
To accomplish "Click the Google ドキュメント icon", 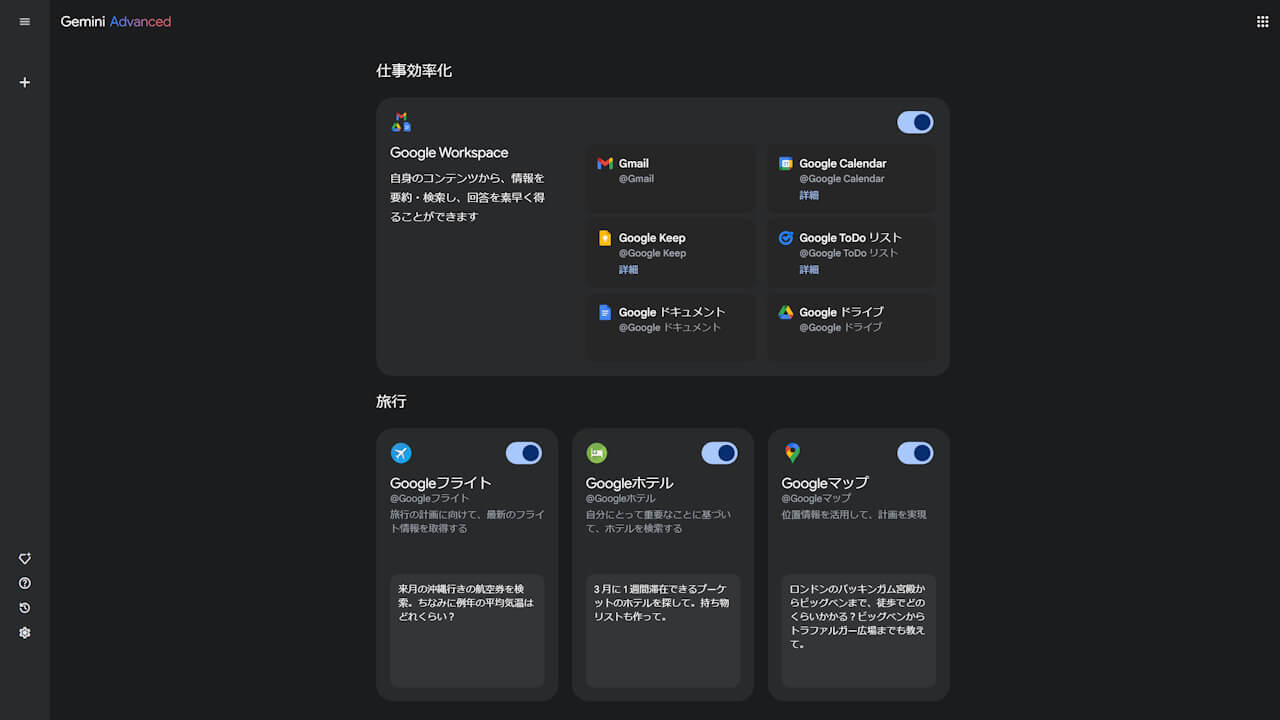I will 605,311.
